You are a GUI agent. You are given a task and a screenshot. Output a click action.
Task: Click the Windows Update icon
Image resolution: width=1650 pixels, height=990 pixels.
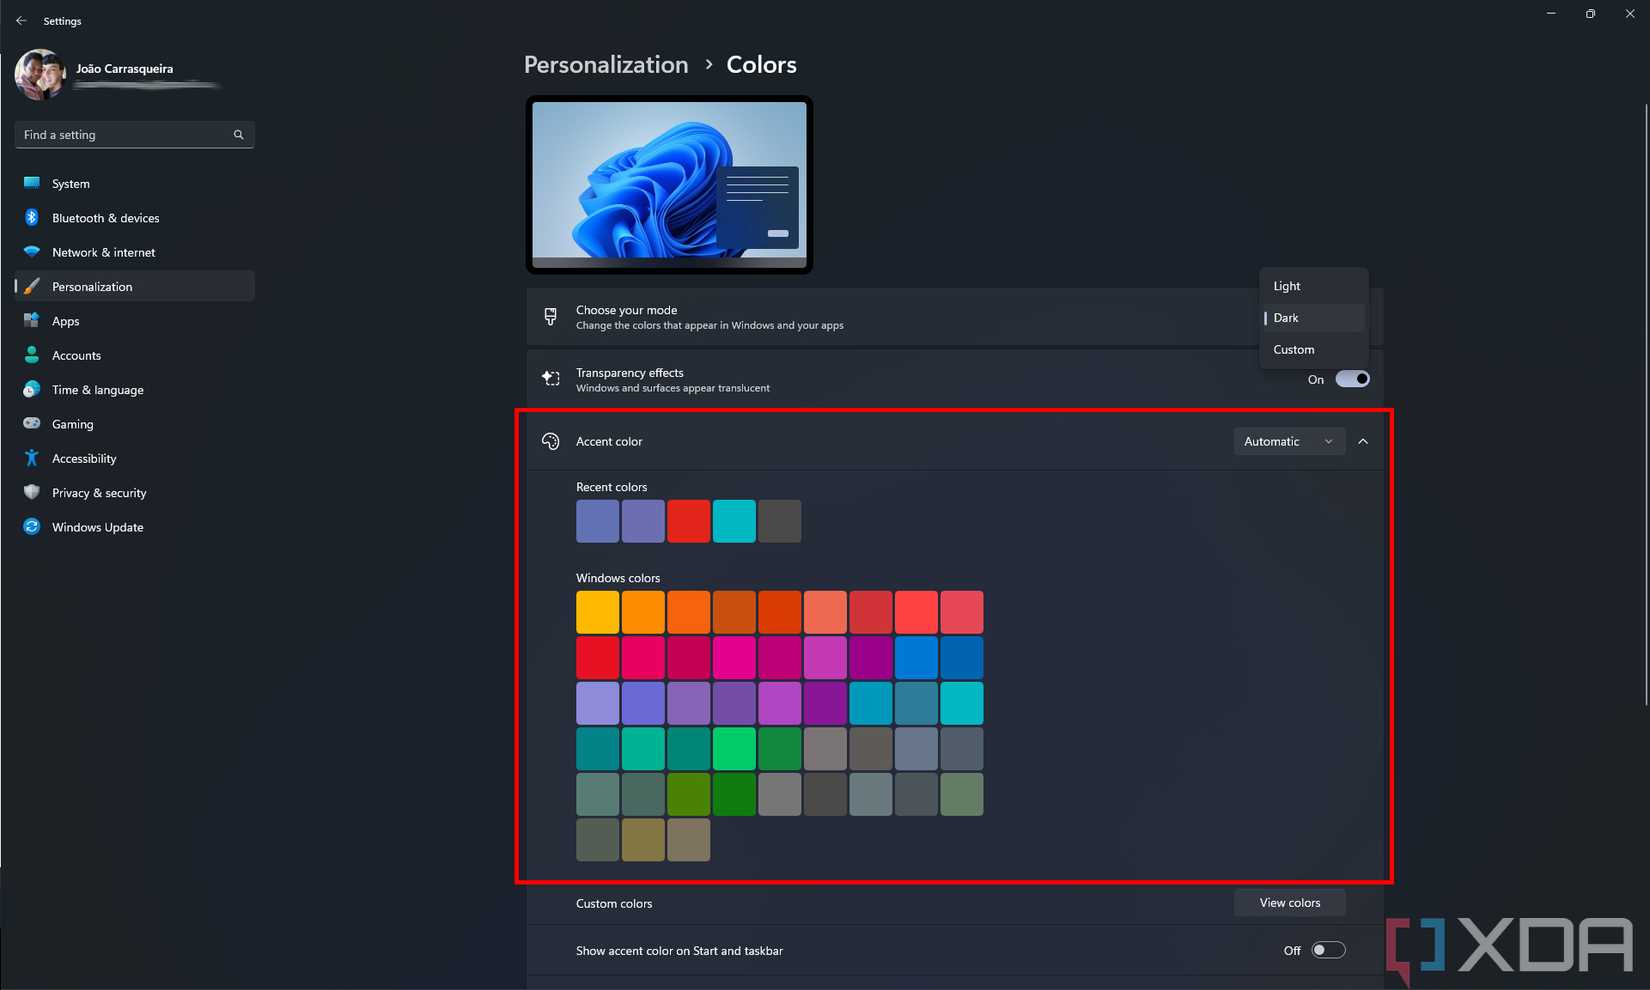[x=31, y=527]
